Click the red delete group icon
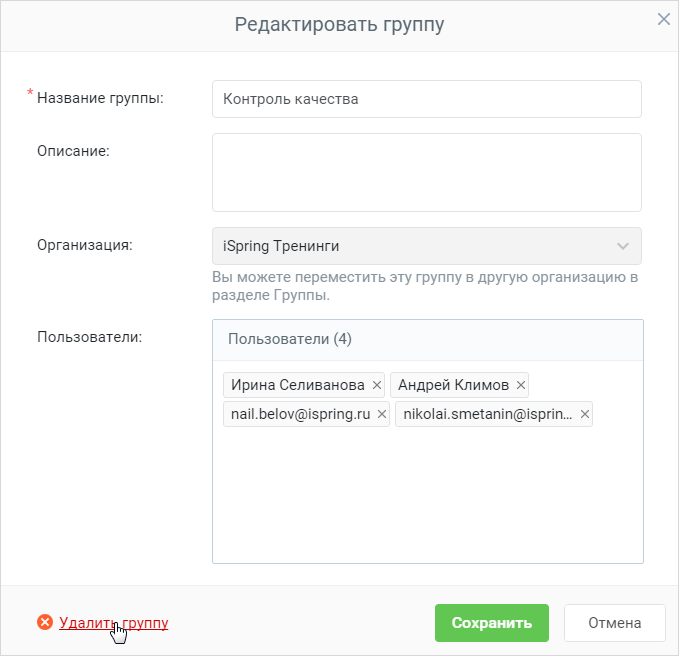The height and width of the screenshot is (656, 679). point(45,622)
